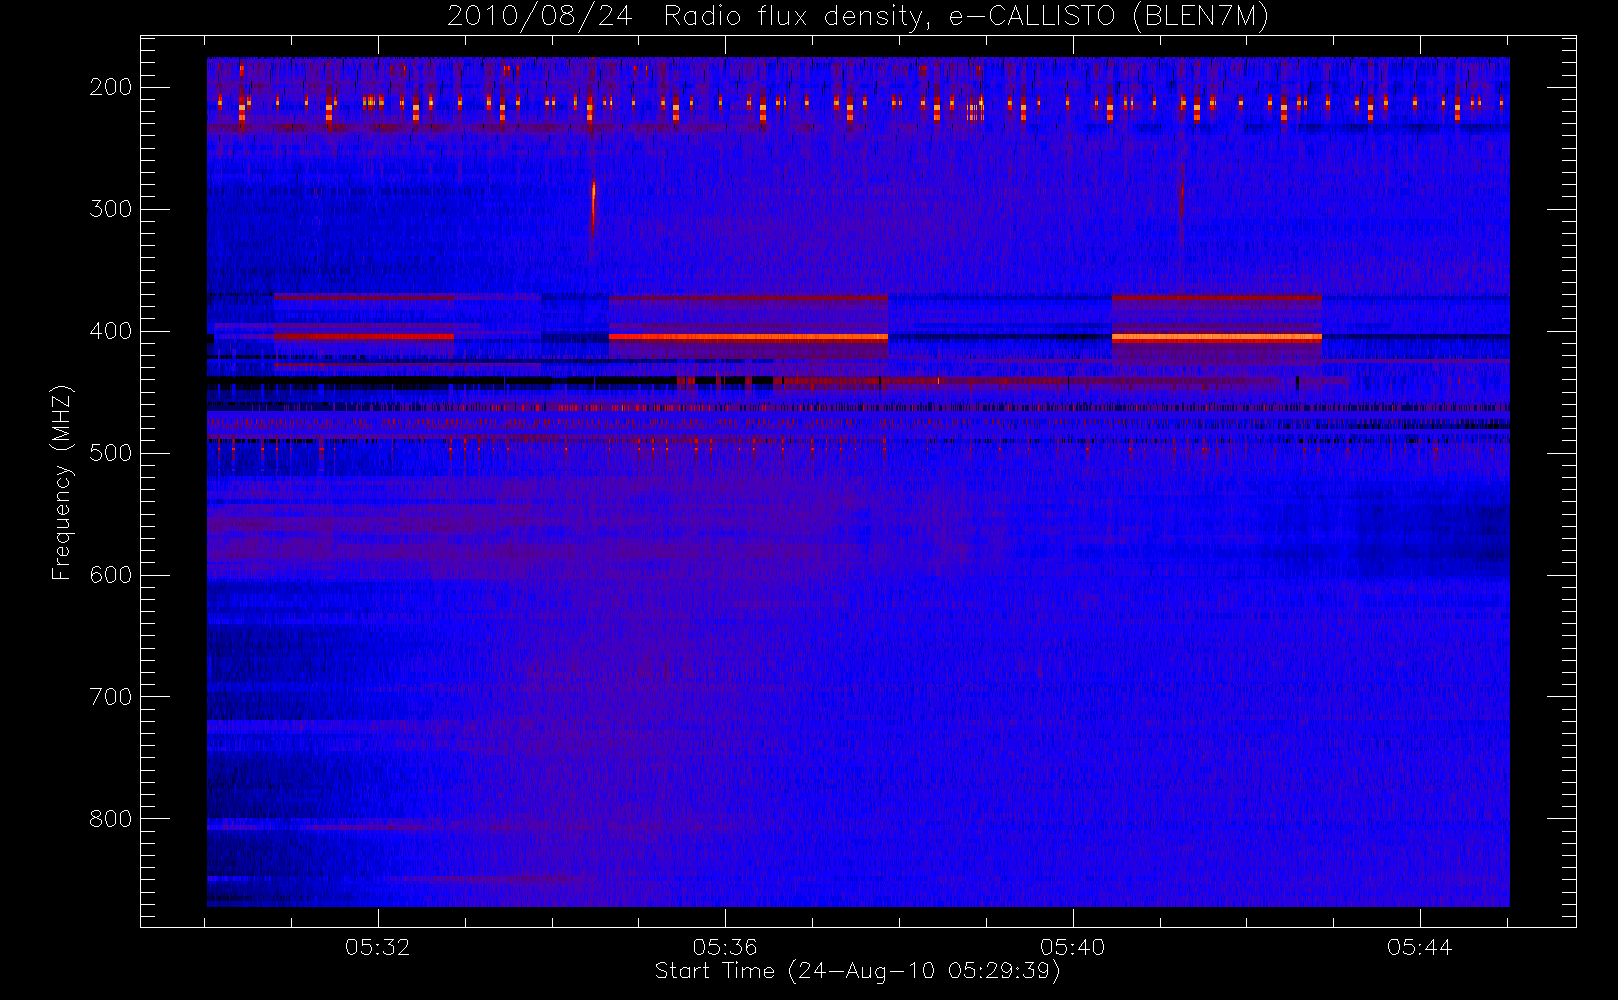1618x1000 pixels.
Task: Click the bright yellow band at 400 MHz near 05:41
Action: coord(1216,338)
